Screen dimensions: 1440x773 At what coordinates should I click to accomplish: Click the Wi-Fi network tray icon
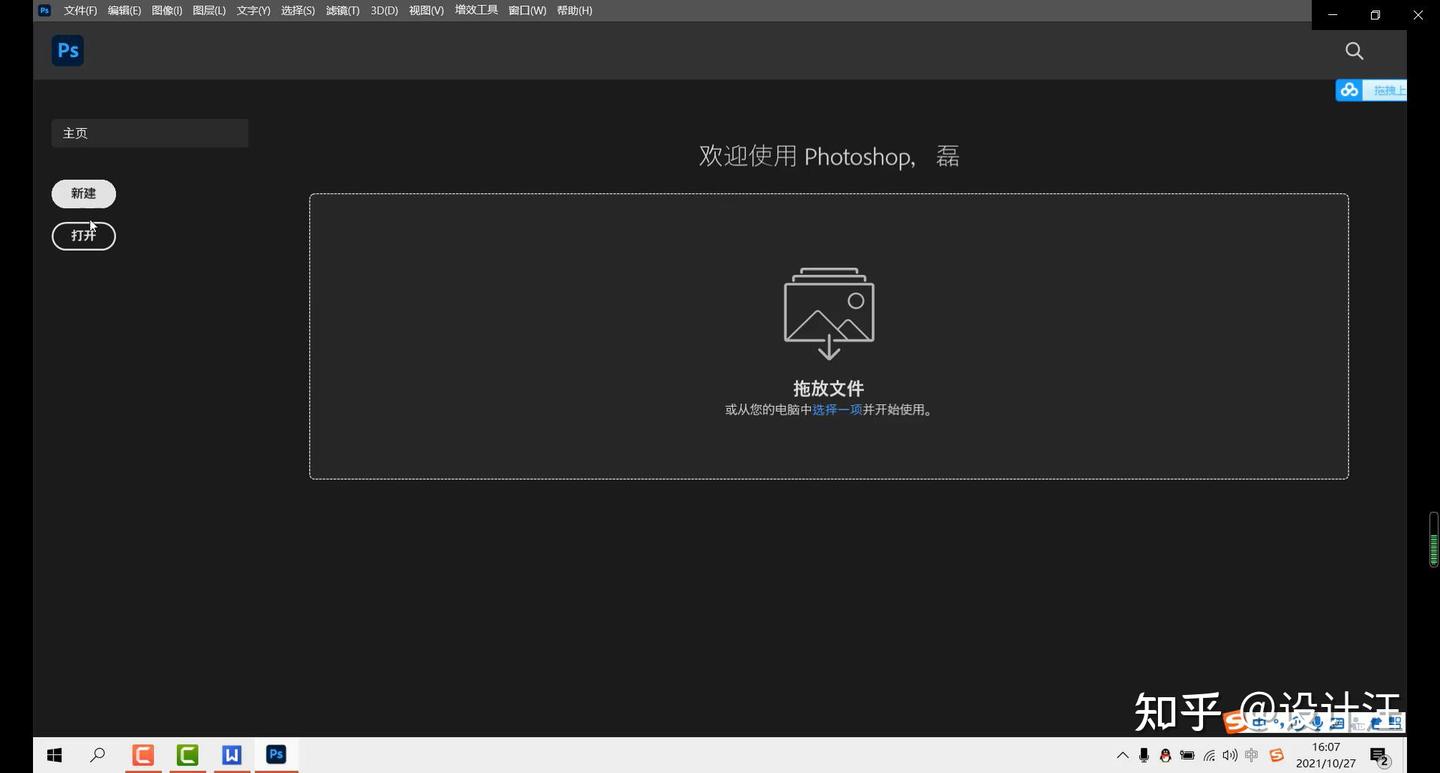(x=1209, y=756)
